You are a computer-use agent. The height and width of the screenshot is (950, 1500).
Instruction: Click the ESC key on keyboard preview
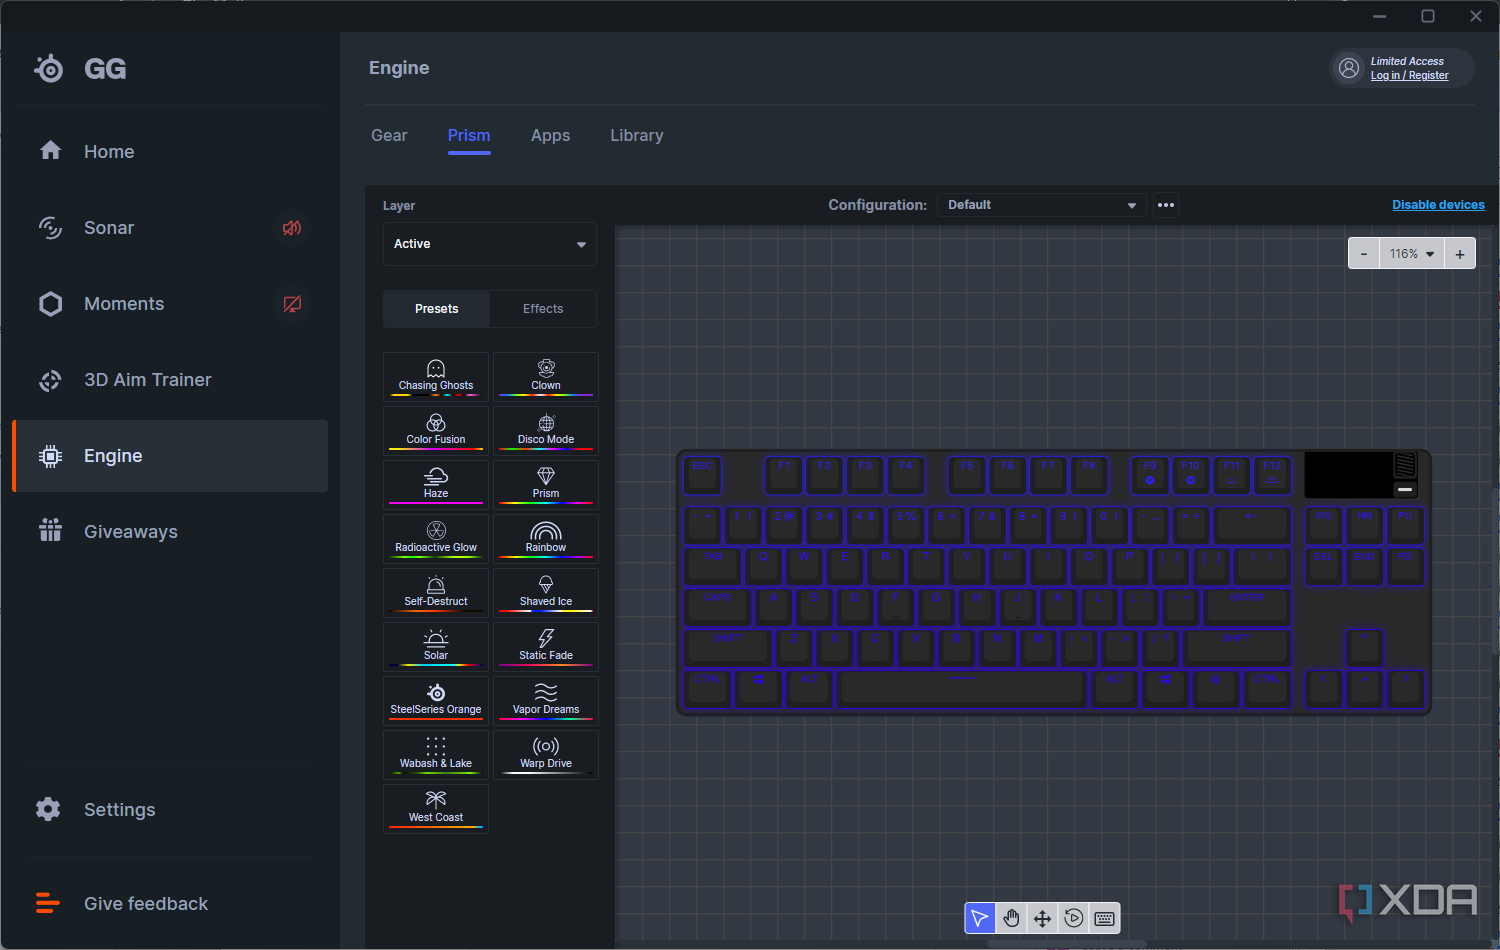click(703, 475)
